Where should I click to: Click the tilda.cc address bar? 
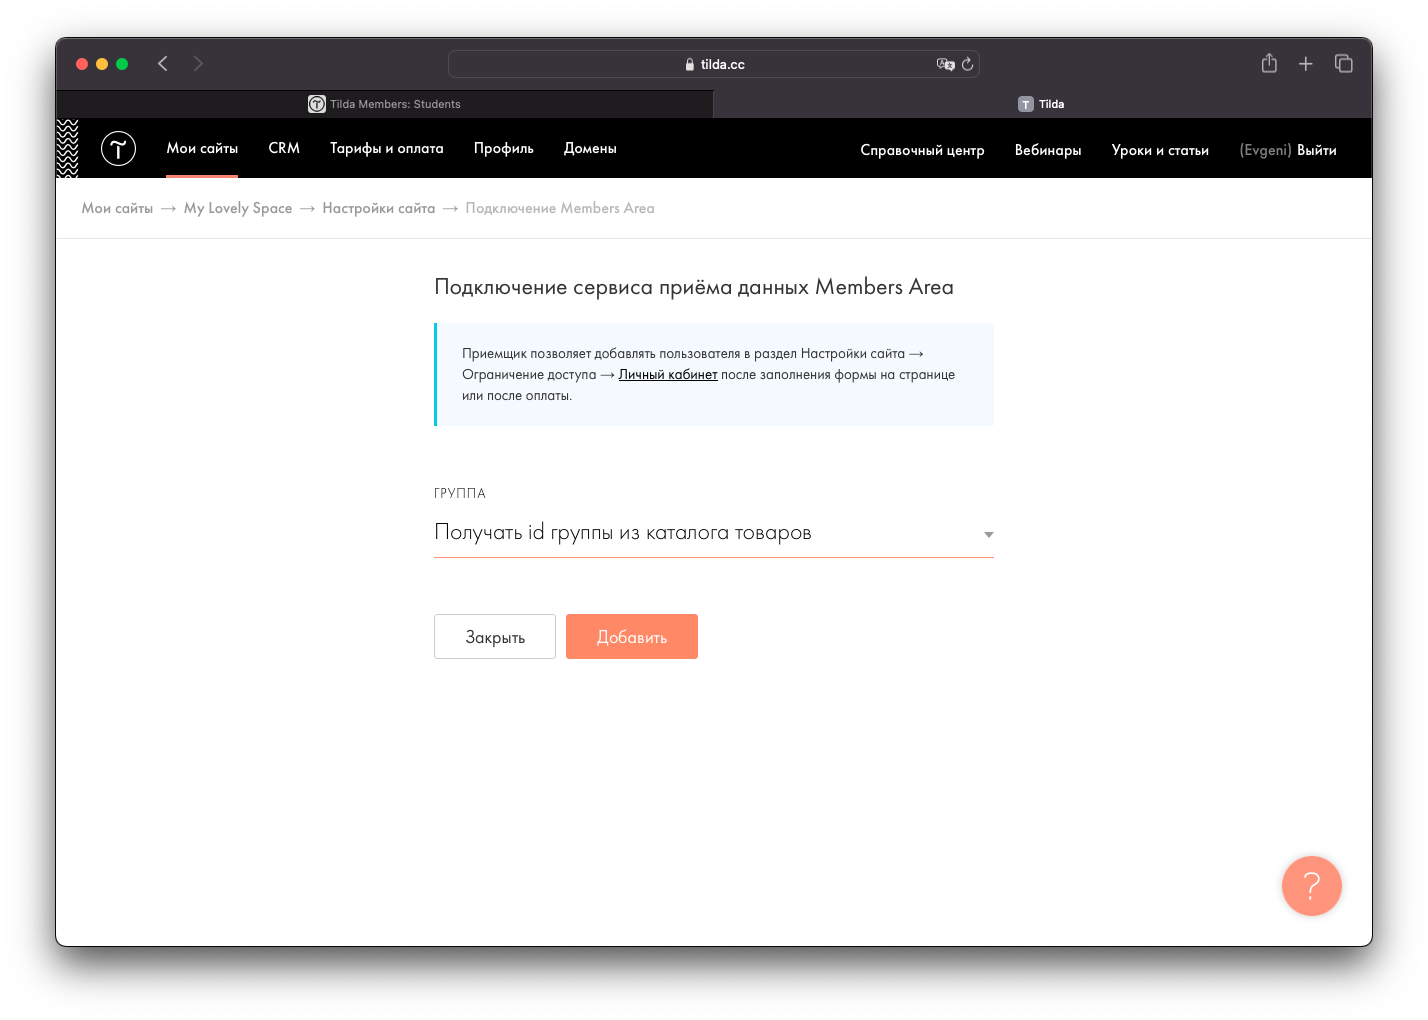coord(714,64)
